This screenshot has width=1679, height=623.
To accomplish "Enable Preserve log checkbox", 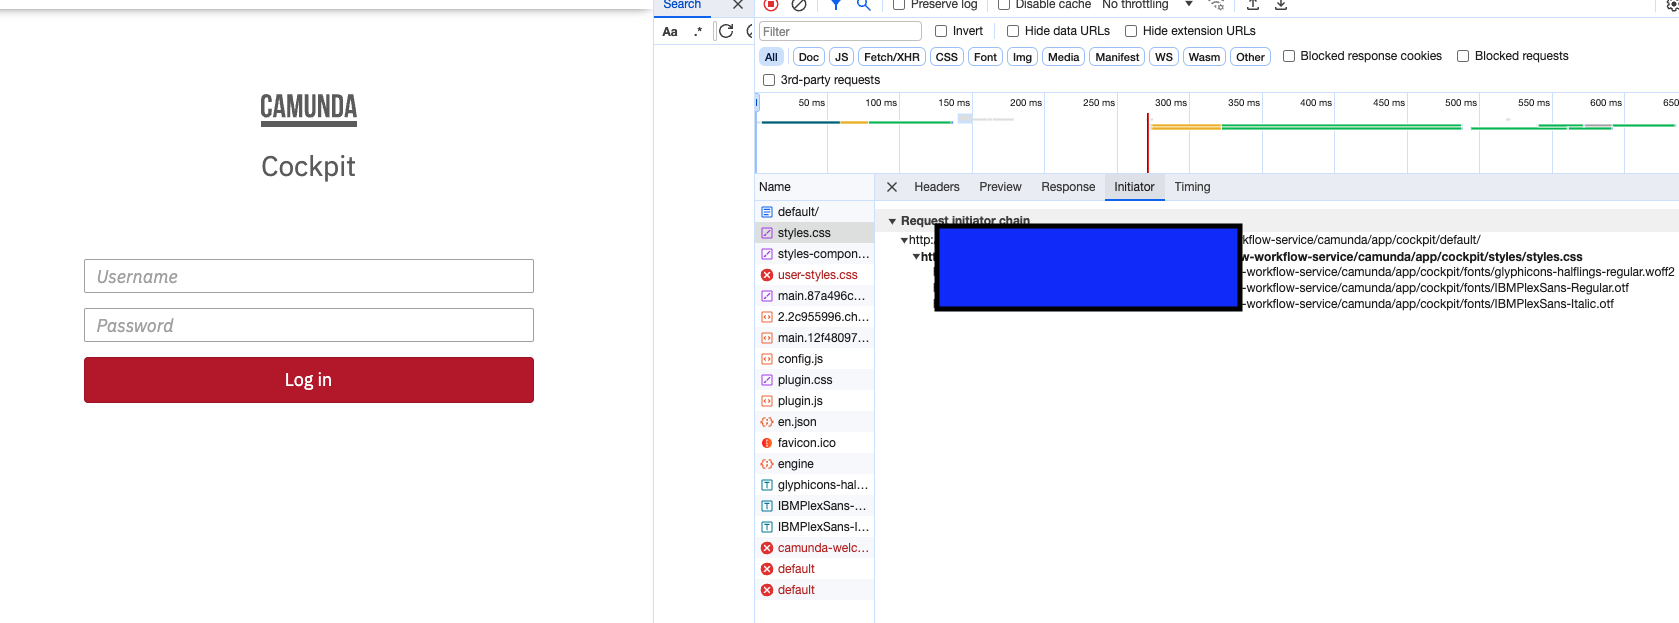I will click(899, 5).
